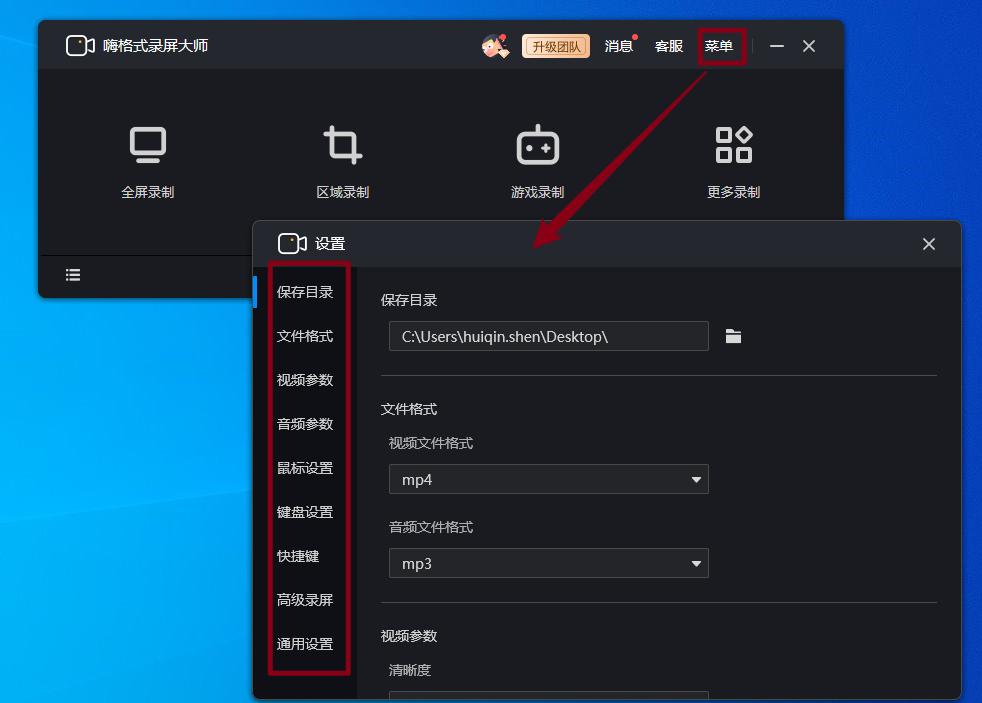Select the 区域录制 region recording icon
The width and height of the screenshot is (982, 703).
coord(342,144)
